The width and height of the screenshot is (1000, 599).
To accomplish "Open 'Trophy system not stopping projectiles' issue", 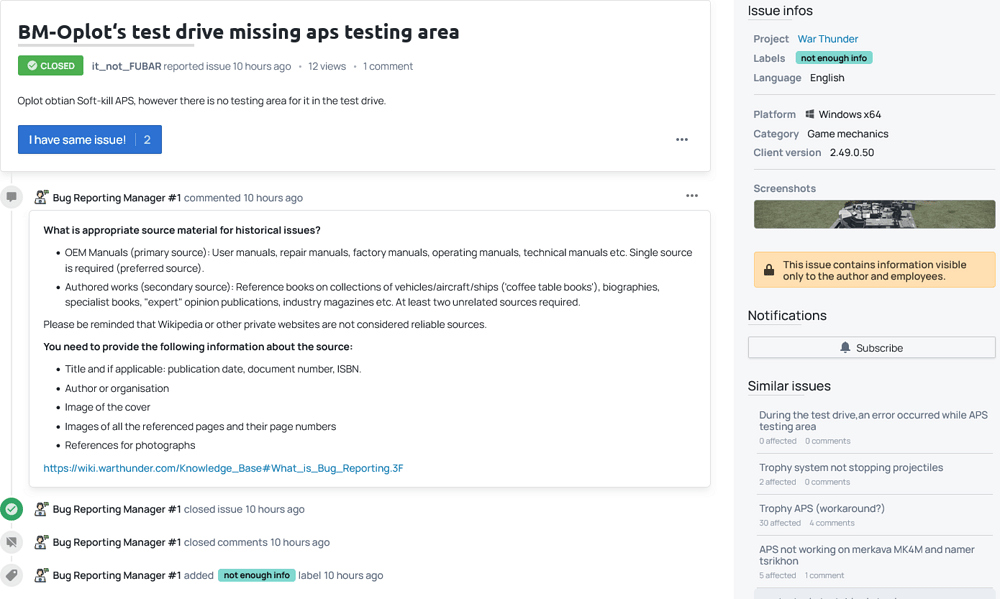I will coord(850,467).
